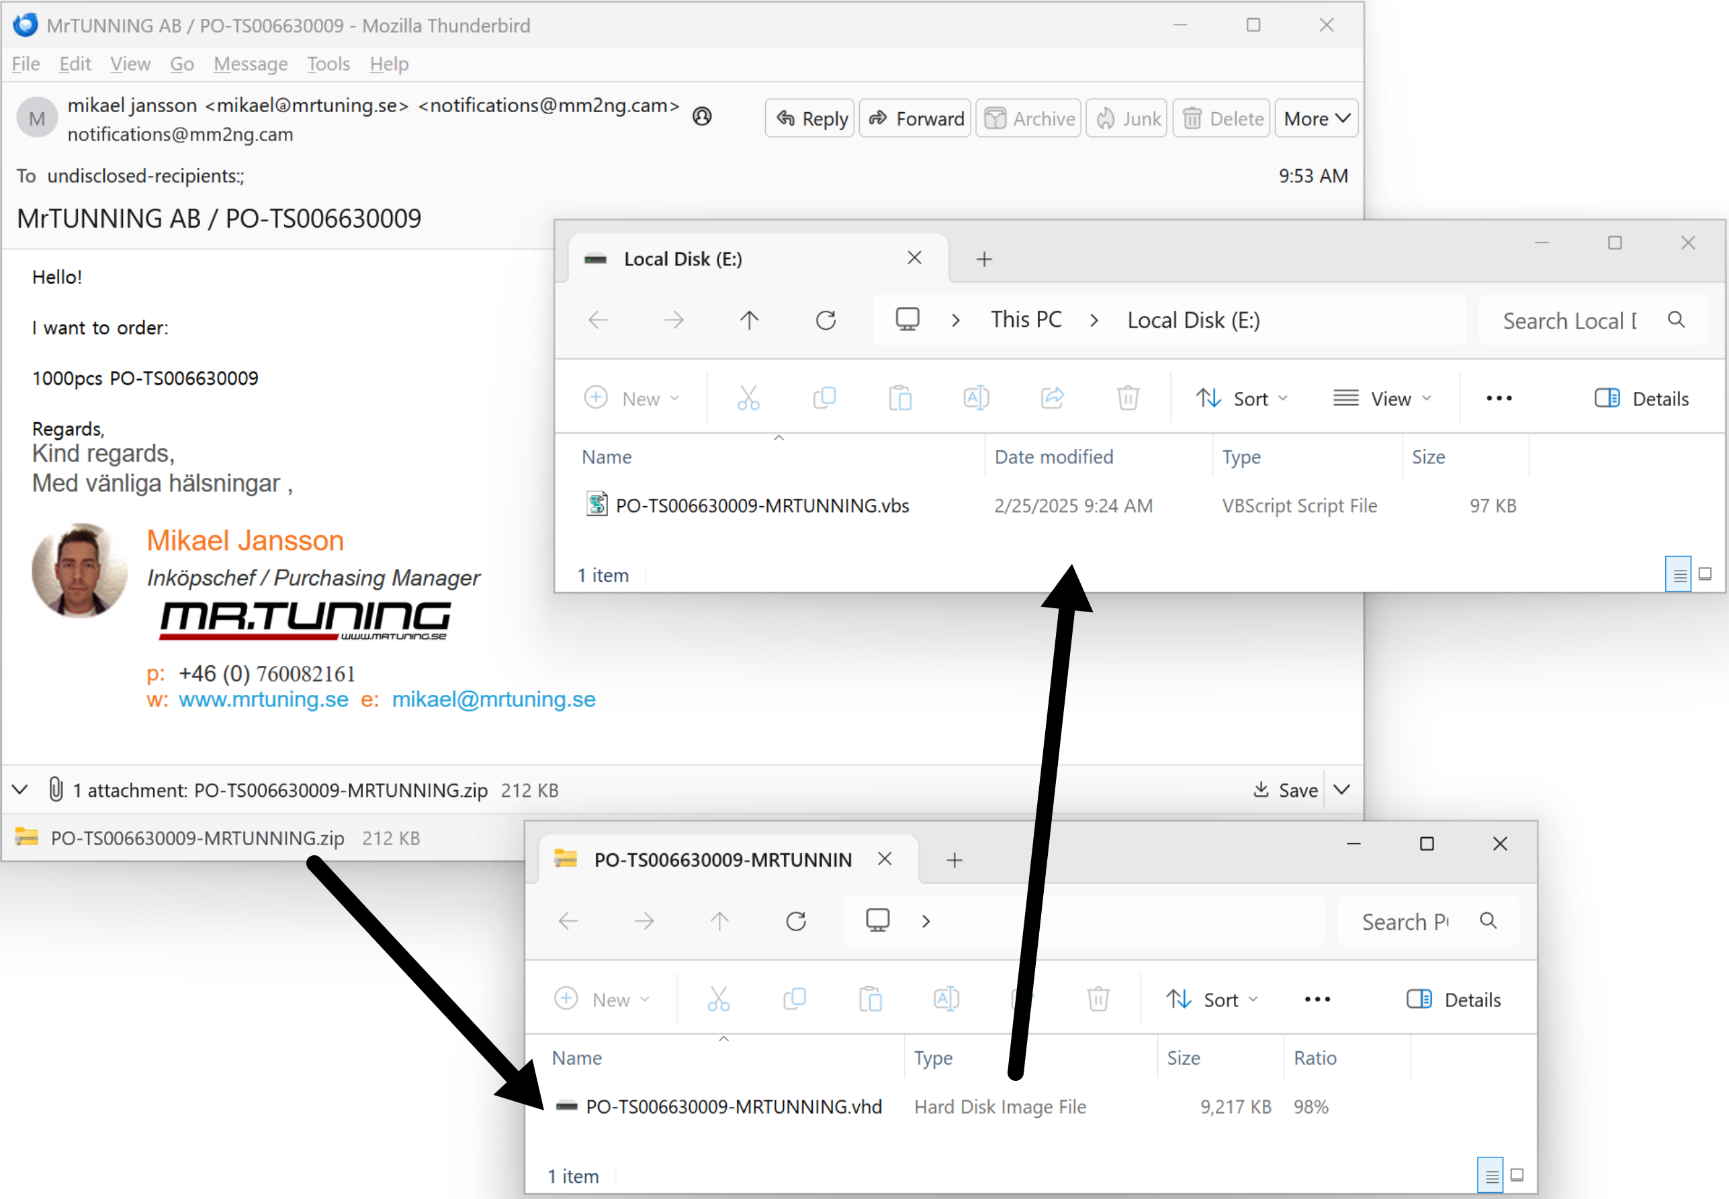This screenshot has height=1199, width=1729.
Task: Expand breadcrumb chevron in zip window address bar
Action: point(926,921)
